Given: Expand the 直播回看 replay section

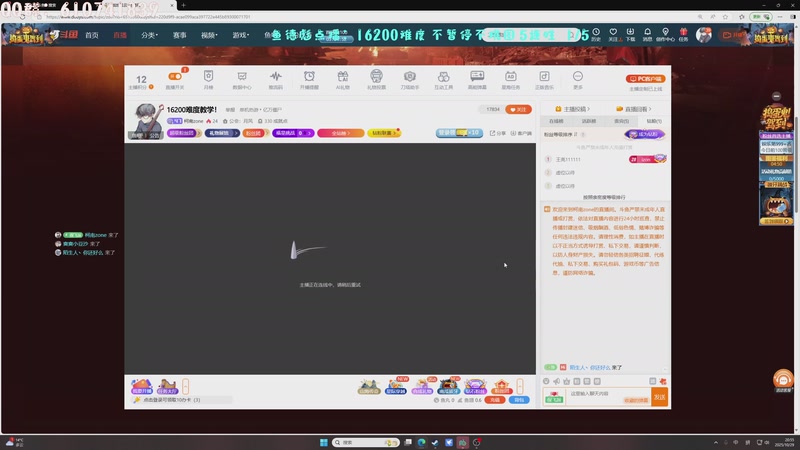Looking at the screenshot, I should pos(633,109).
